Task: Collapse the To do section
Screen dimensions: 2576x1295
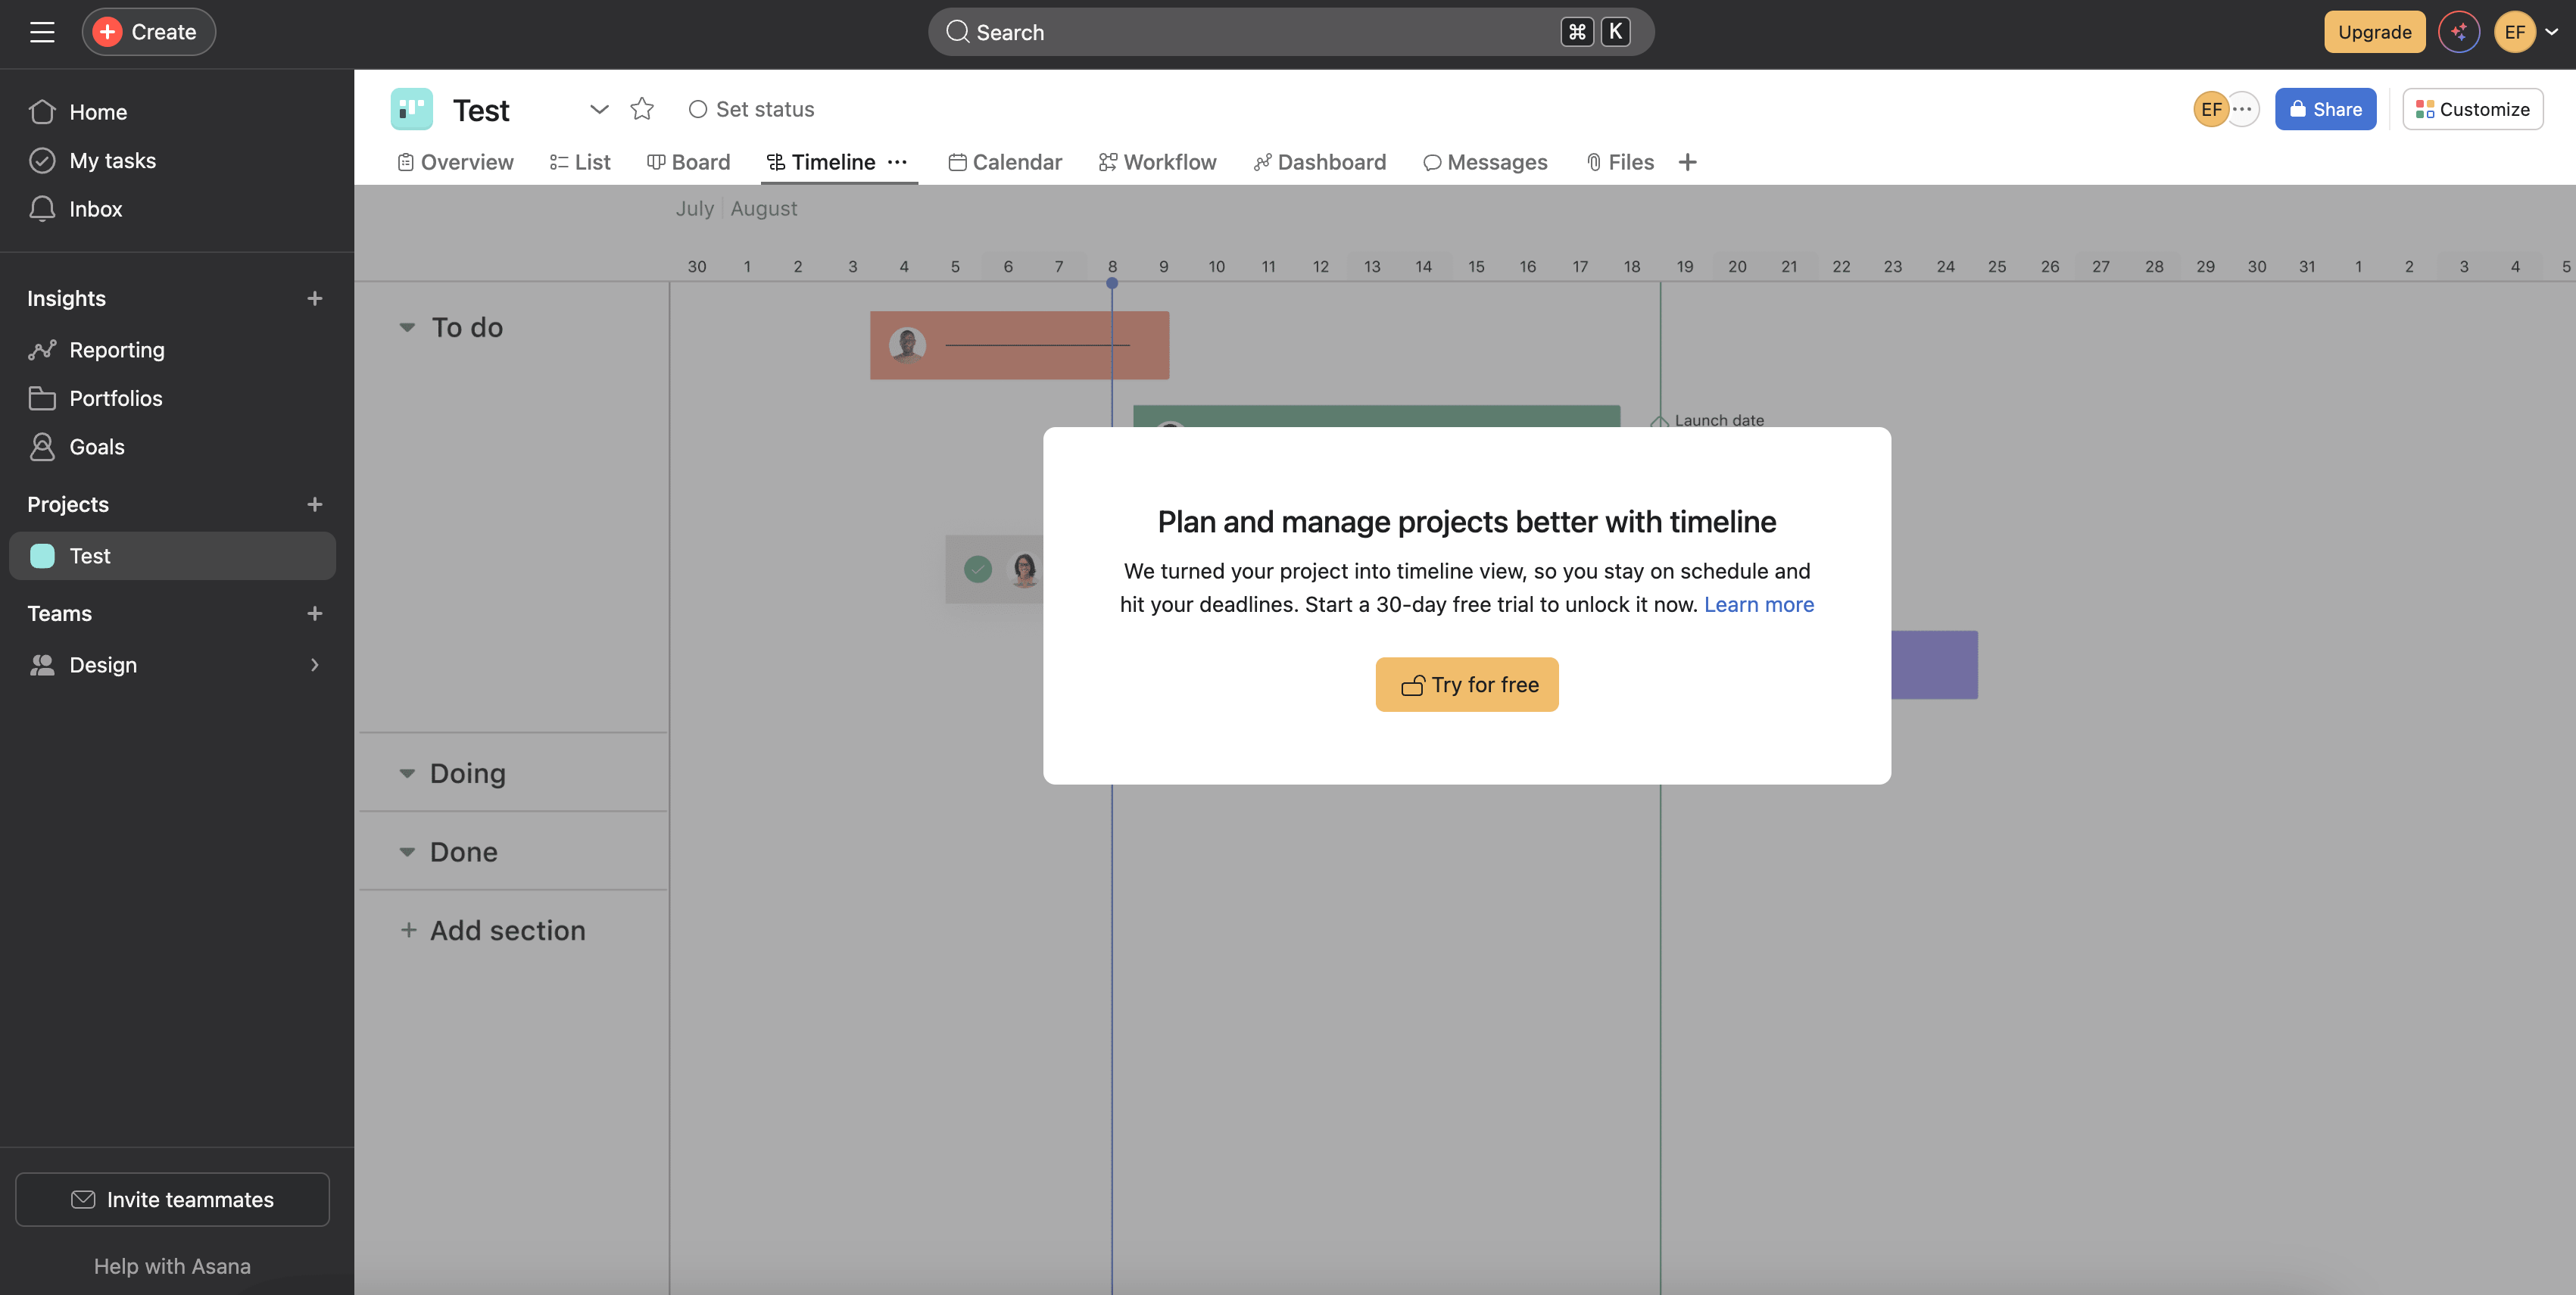Action: (x=407, y=327)
